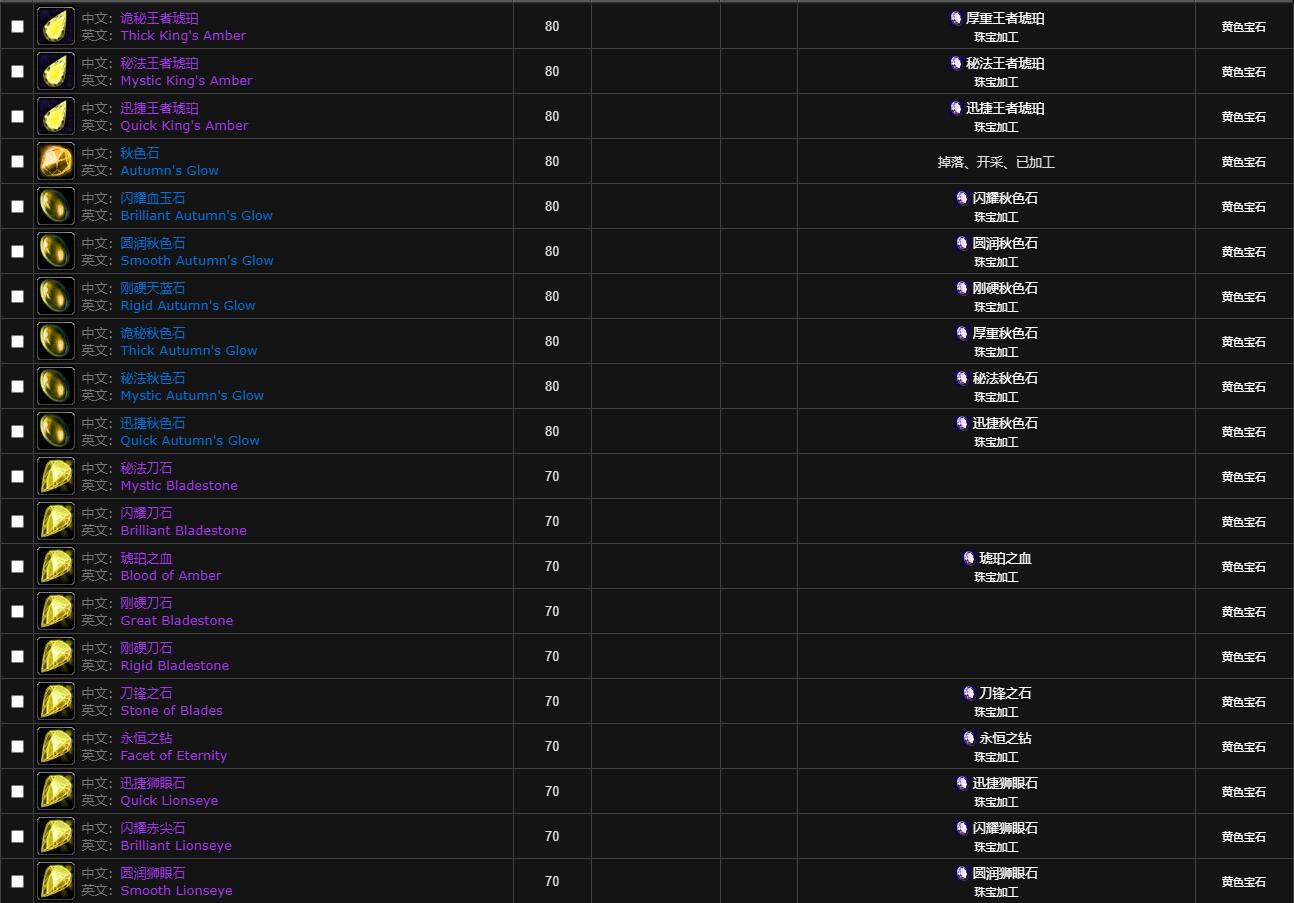This screenshot has height=903, width=1294.
Task: Click the 掉落、开采、已加工 source text
Action: 996,161
